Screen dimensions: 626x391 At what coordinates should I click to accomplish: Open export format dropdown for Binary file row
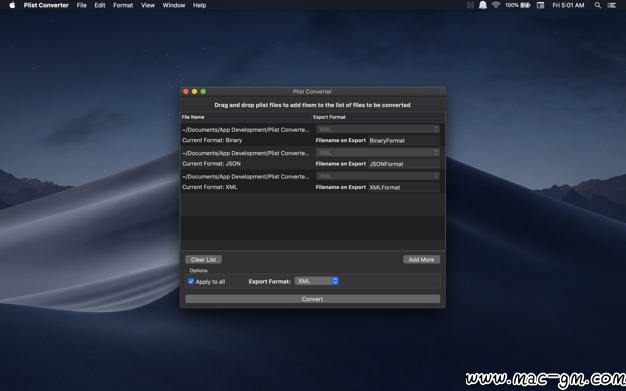coord(378,129)
